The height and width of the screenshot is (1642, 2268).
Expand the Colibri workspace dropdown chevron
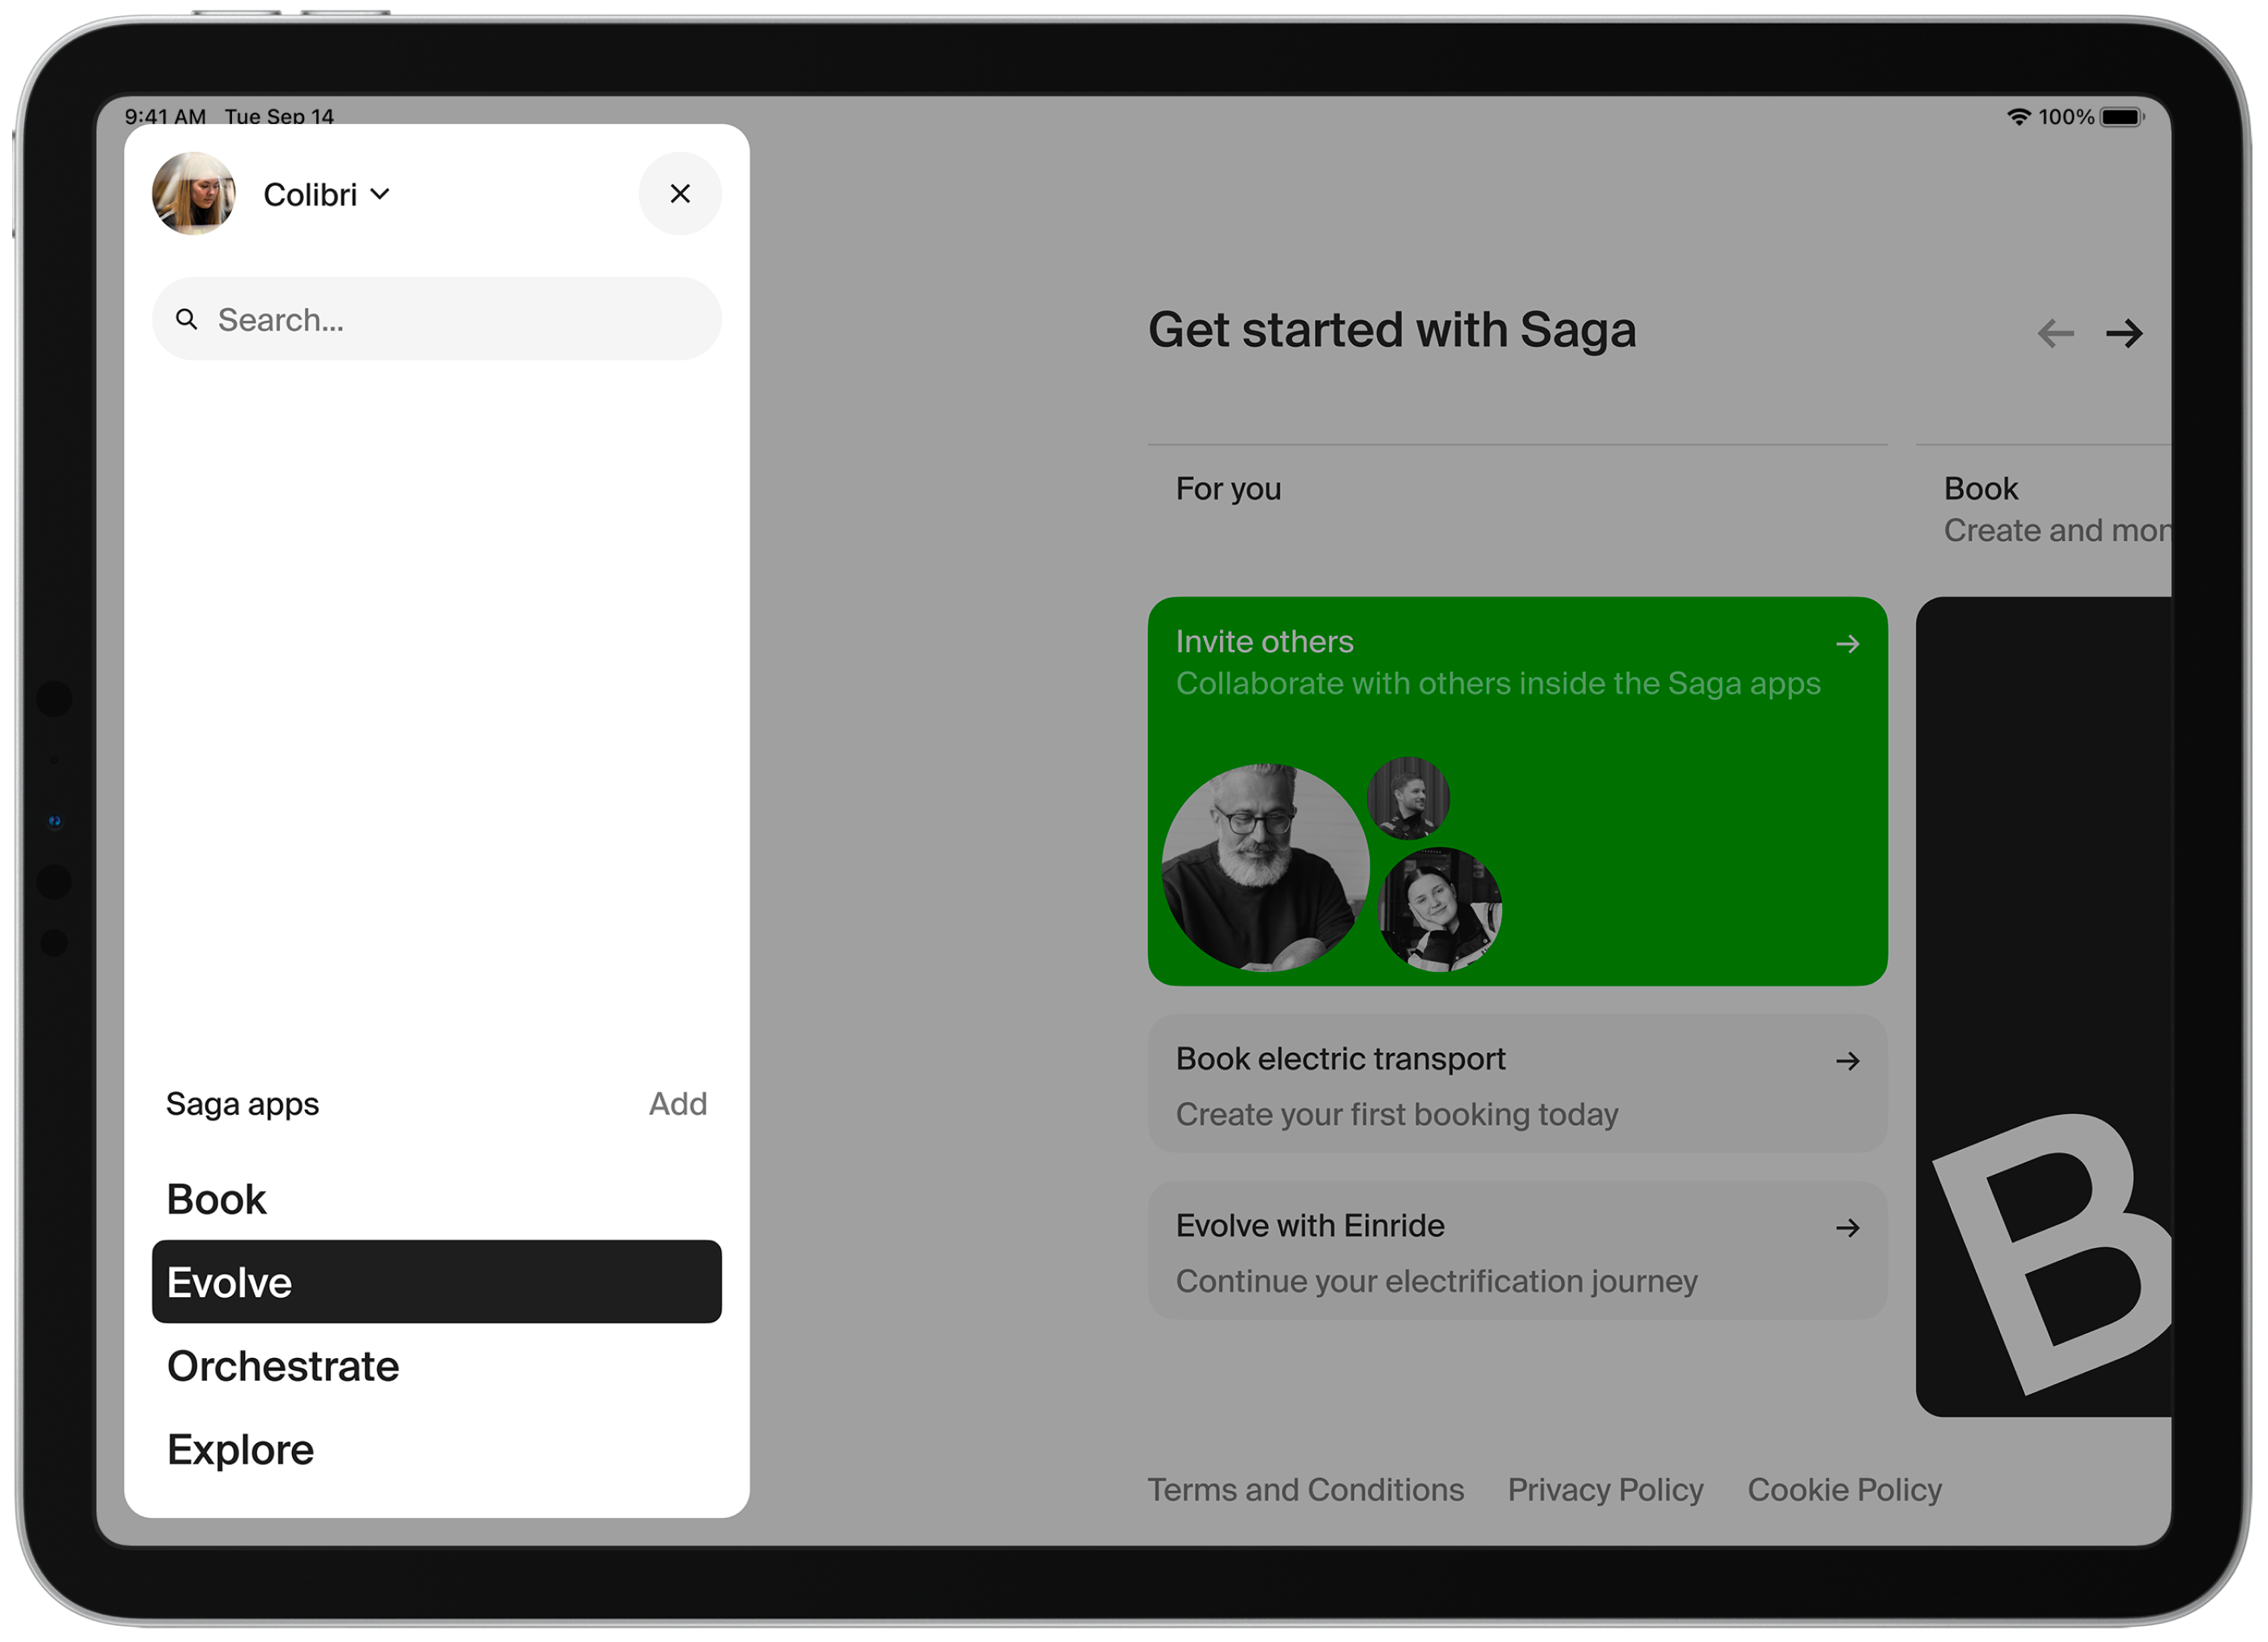point(380,193)
